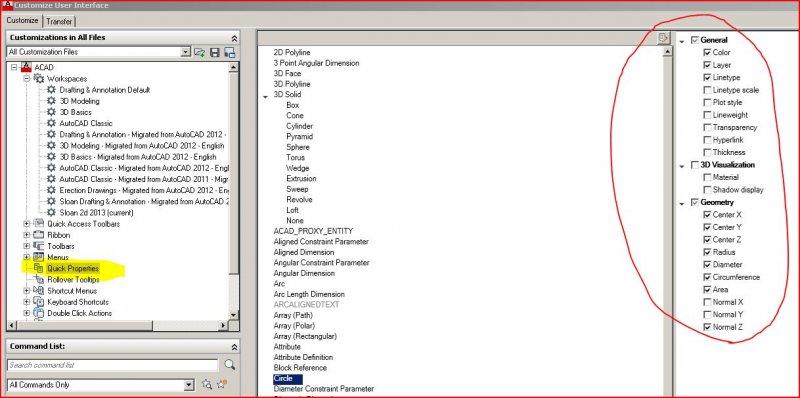The width and height of the screenshot is (800, 398).
Task: Click the edit object type list icon
Action: click(x=663, y=38)
